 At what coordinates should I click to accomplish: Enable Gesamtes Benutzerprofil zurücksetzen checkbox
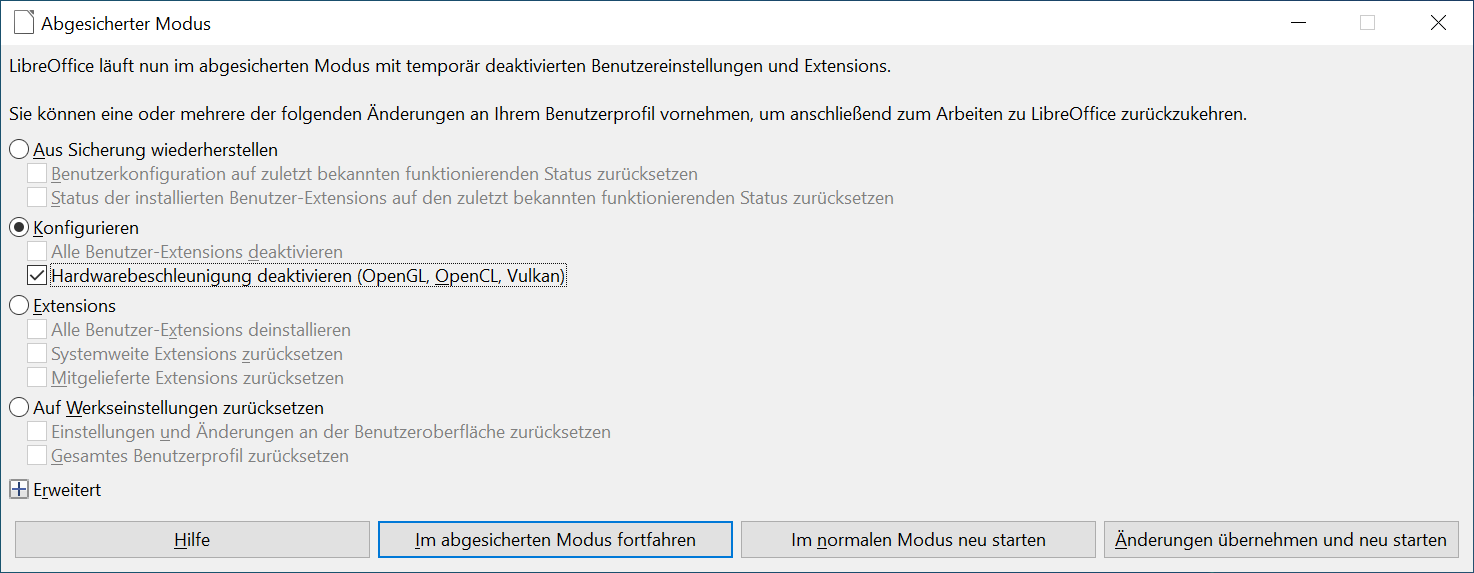point(37,456)
